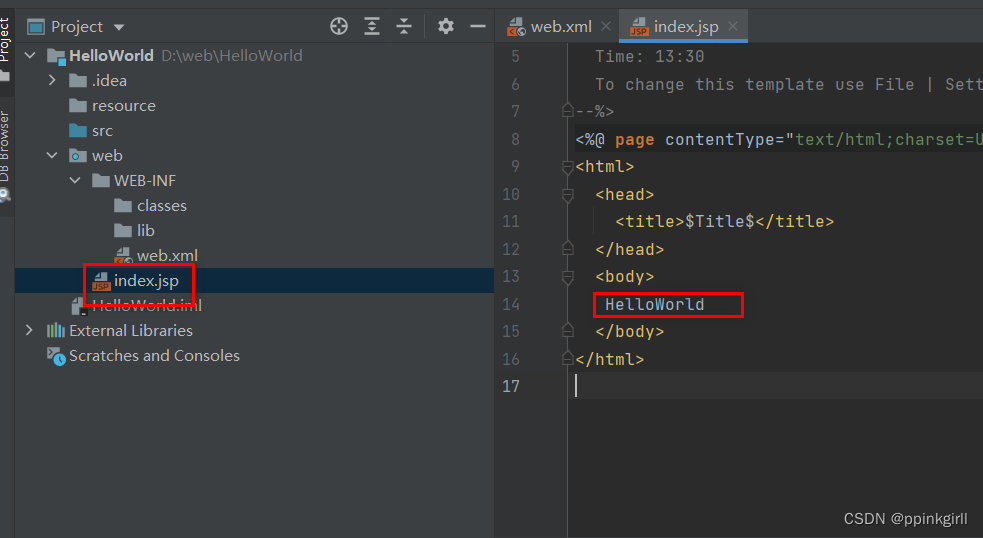
Task: Click the HelloWorld module icon
Action: click(x=56, y=56)
